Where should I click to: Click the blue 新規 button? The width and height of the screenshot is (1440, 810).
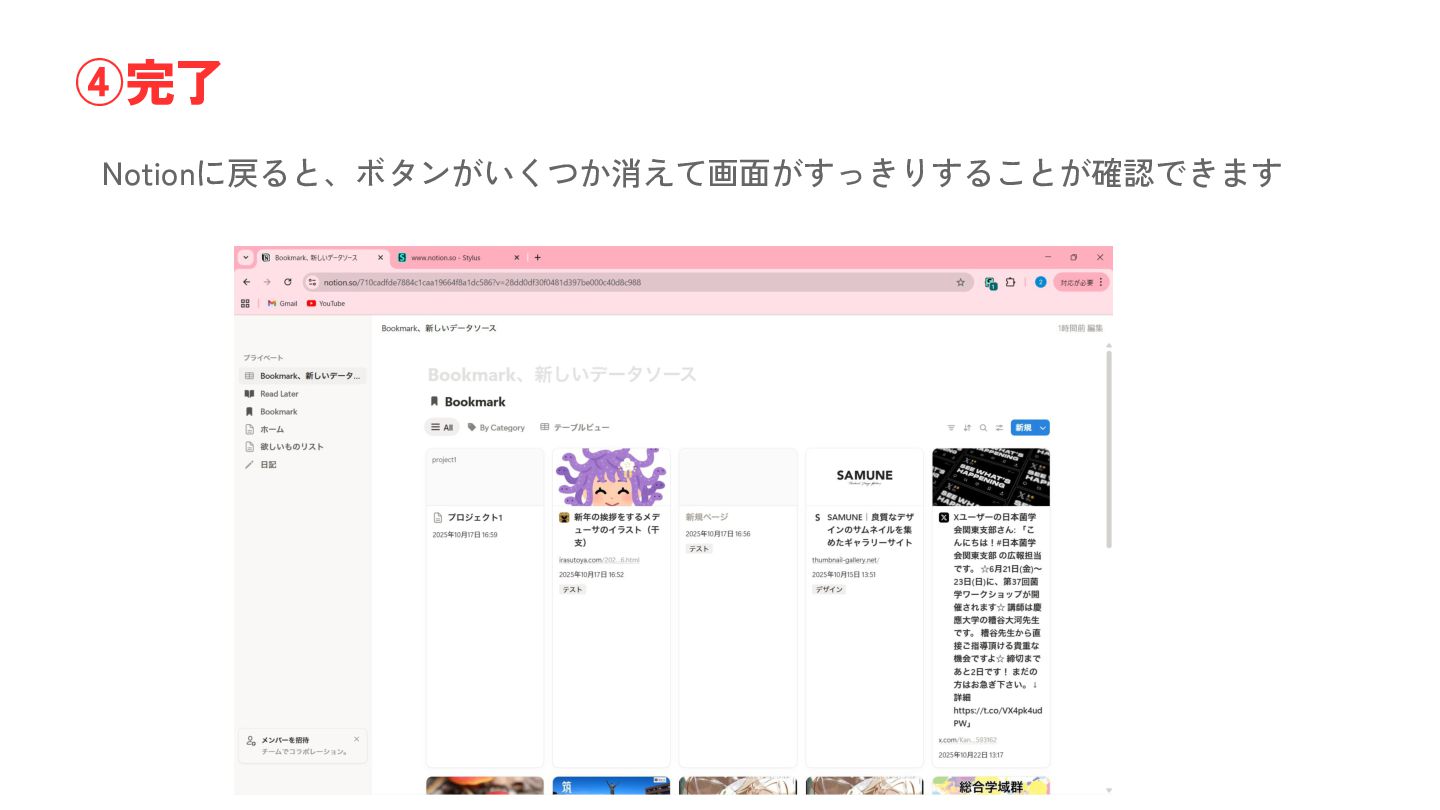click(x=1023, y=427)
